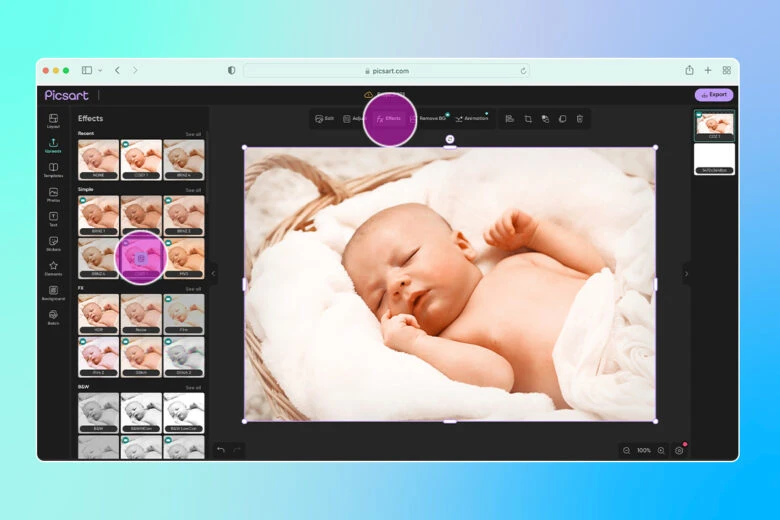Go forward in browser history
This screenshot has height=520, width=780.
tap(135, 71)
